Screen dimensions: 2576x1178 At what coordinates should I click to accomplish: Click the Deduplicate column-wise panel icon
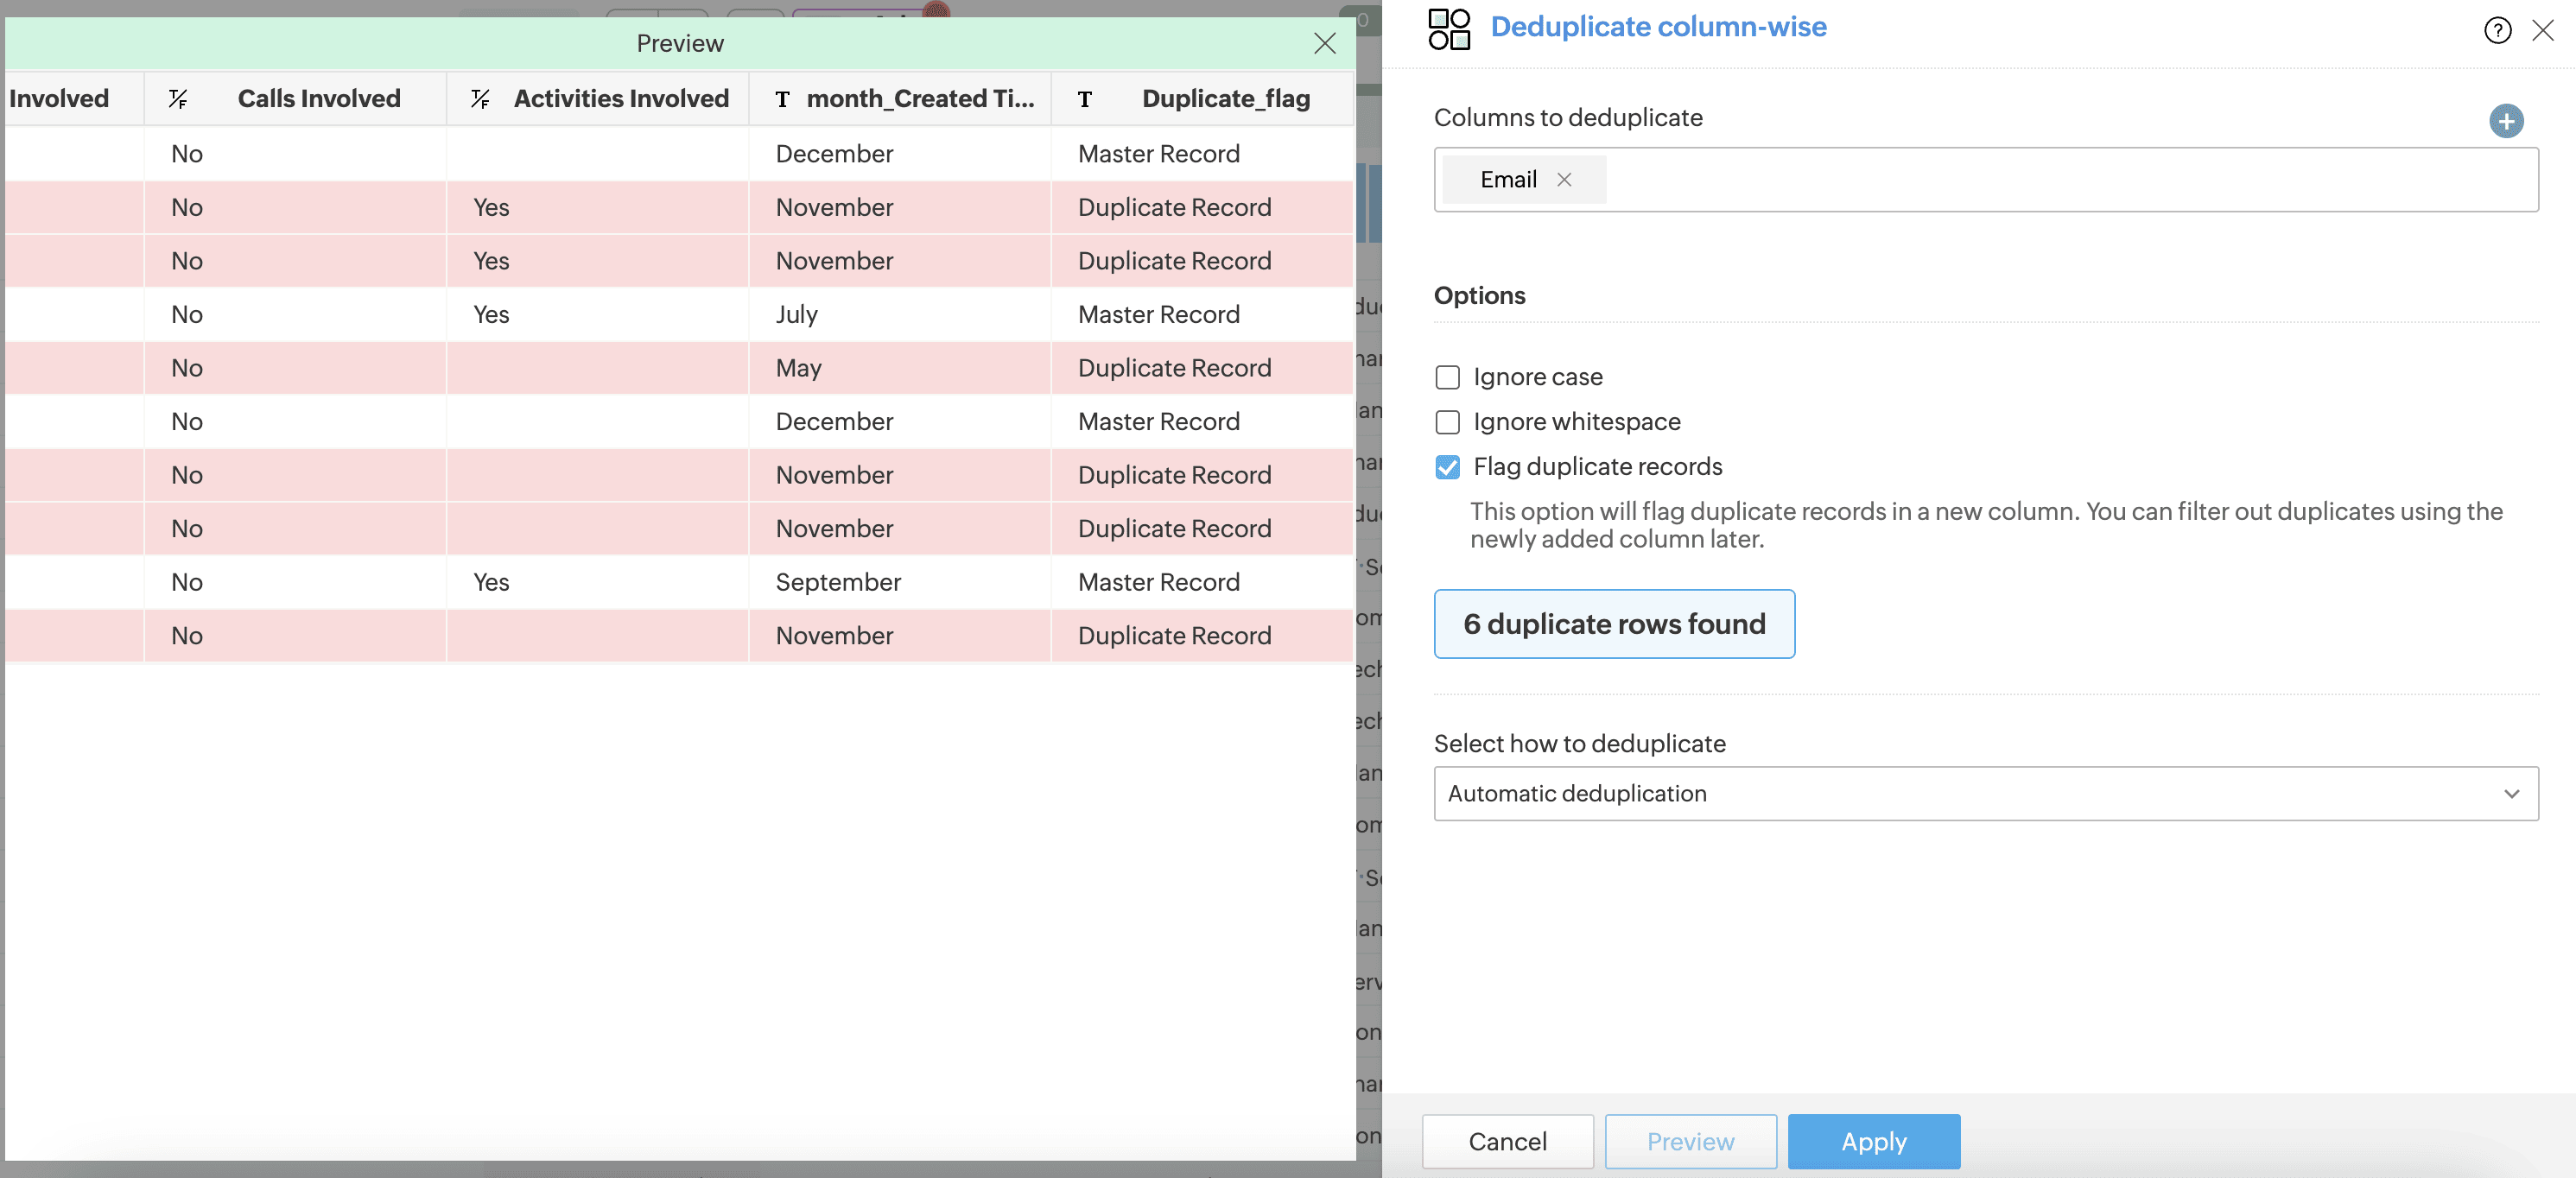coord(1448,29)
